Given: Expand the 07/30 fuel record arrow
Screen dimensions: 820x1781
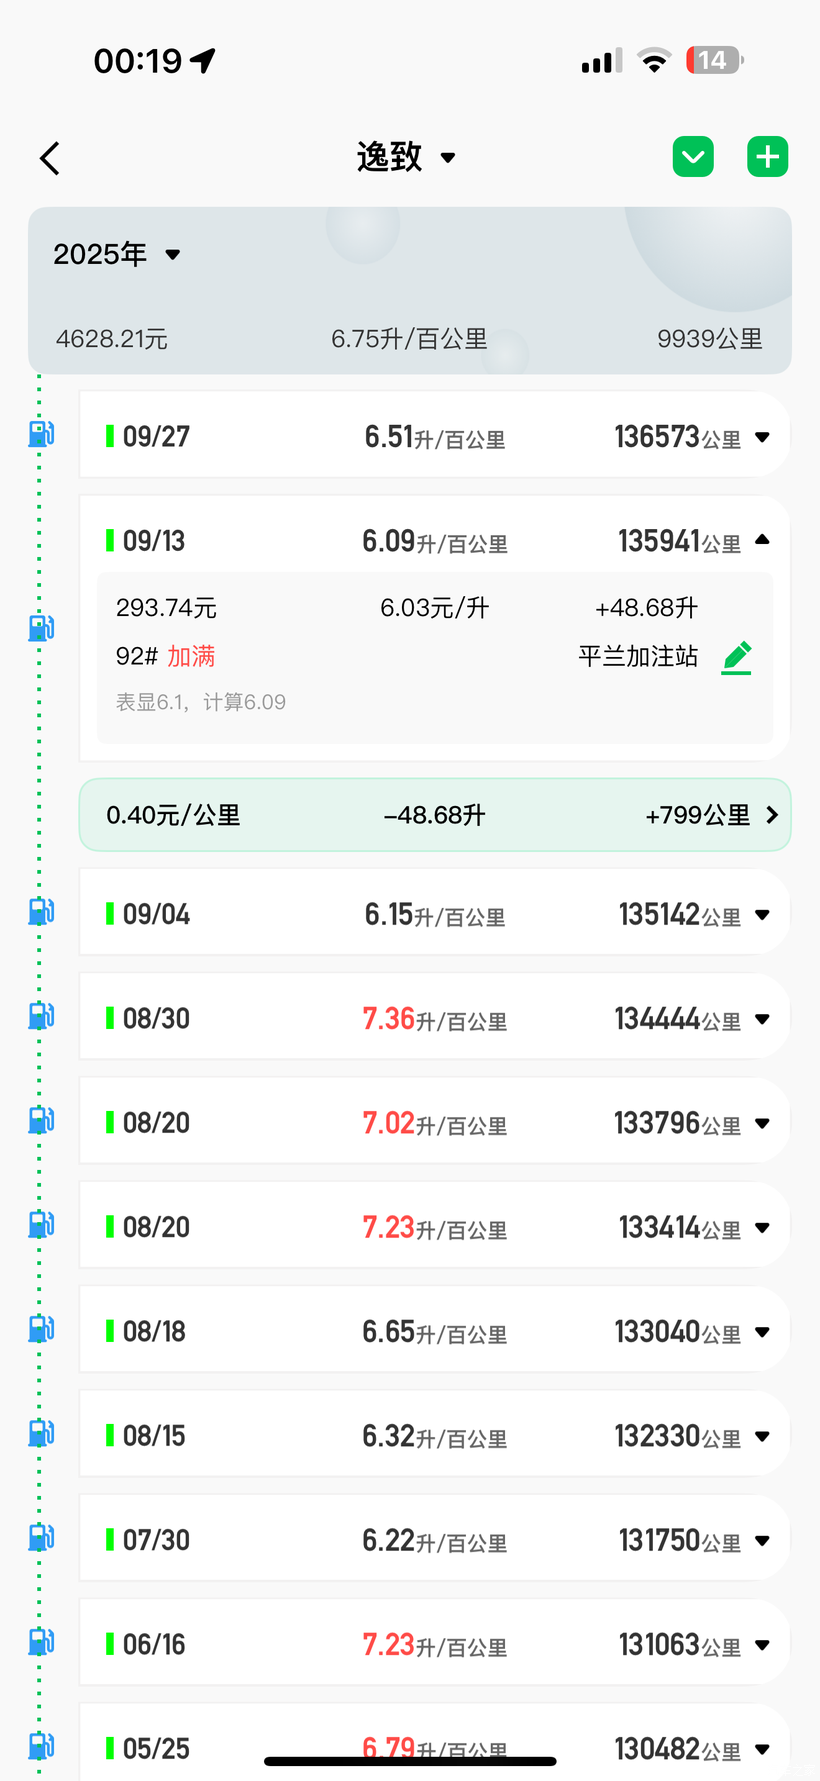Looking at the screenshot, I should 762,1541.
